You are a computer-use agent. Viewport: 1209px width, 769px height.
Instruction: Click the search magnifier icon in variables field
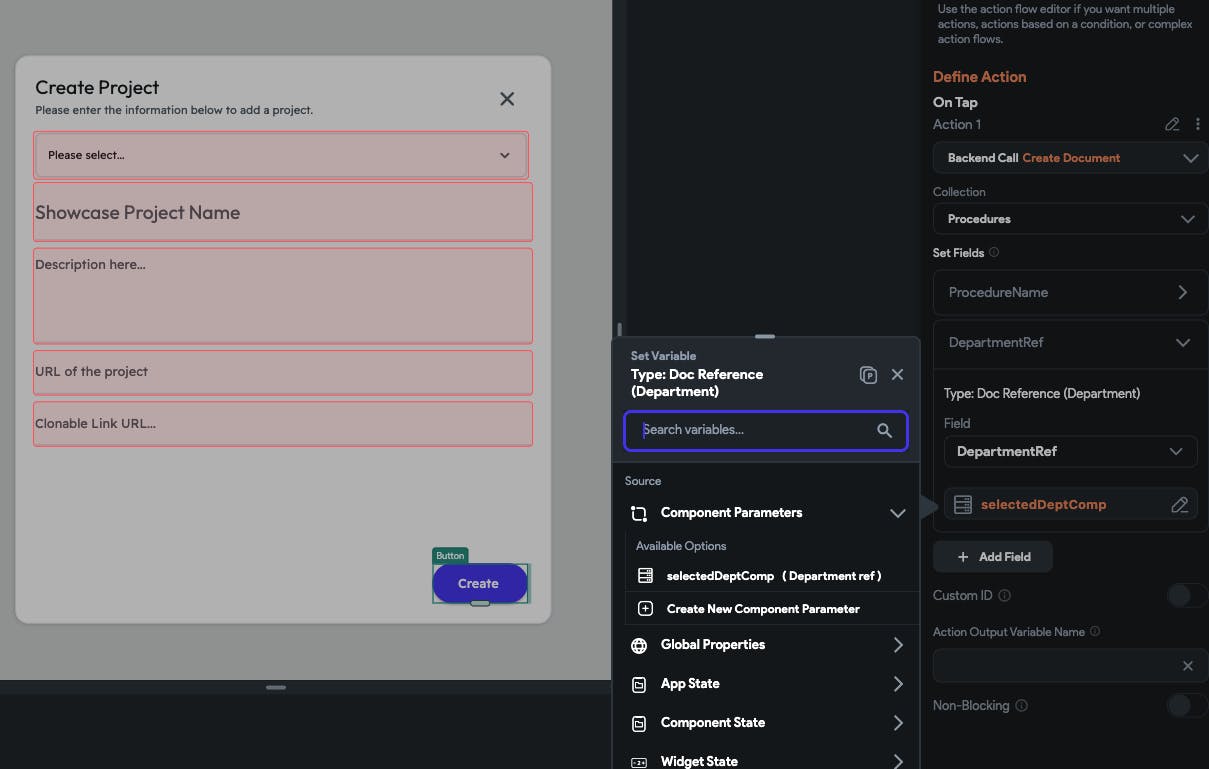tap(884, 431)
